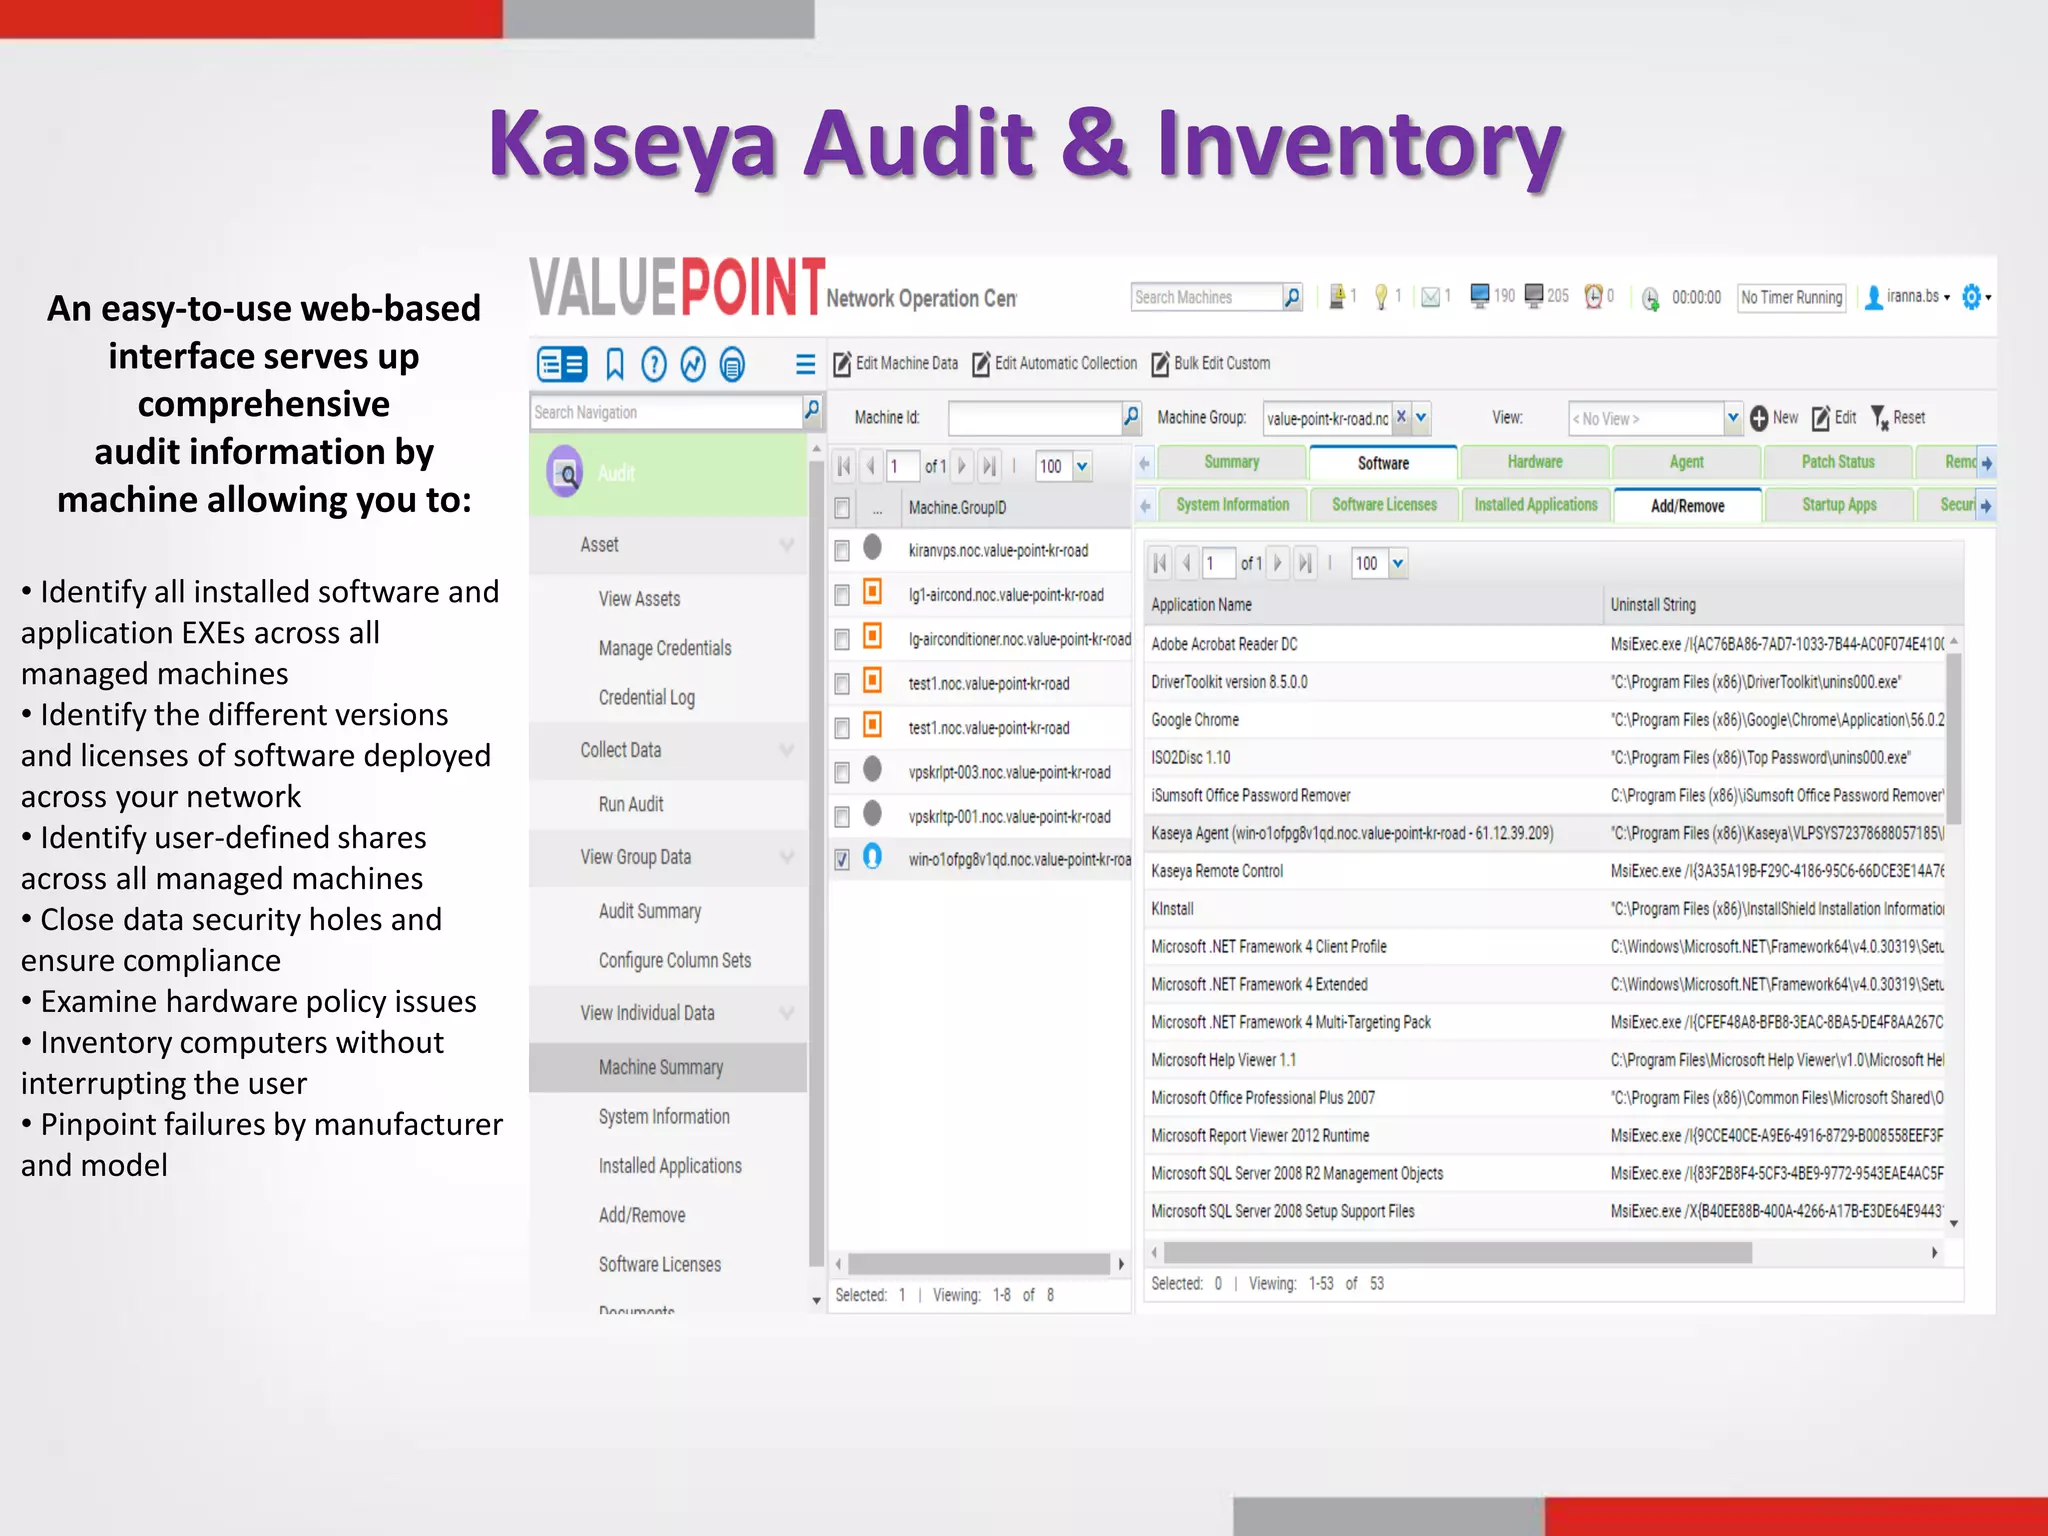Open Add/Remove list page size 100 dropdown
Image resolution: width=2048 pixels, height=1536 pixels.
pos(1397,563)
